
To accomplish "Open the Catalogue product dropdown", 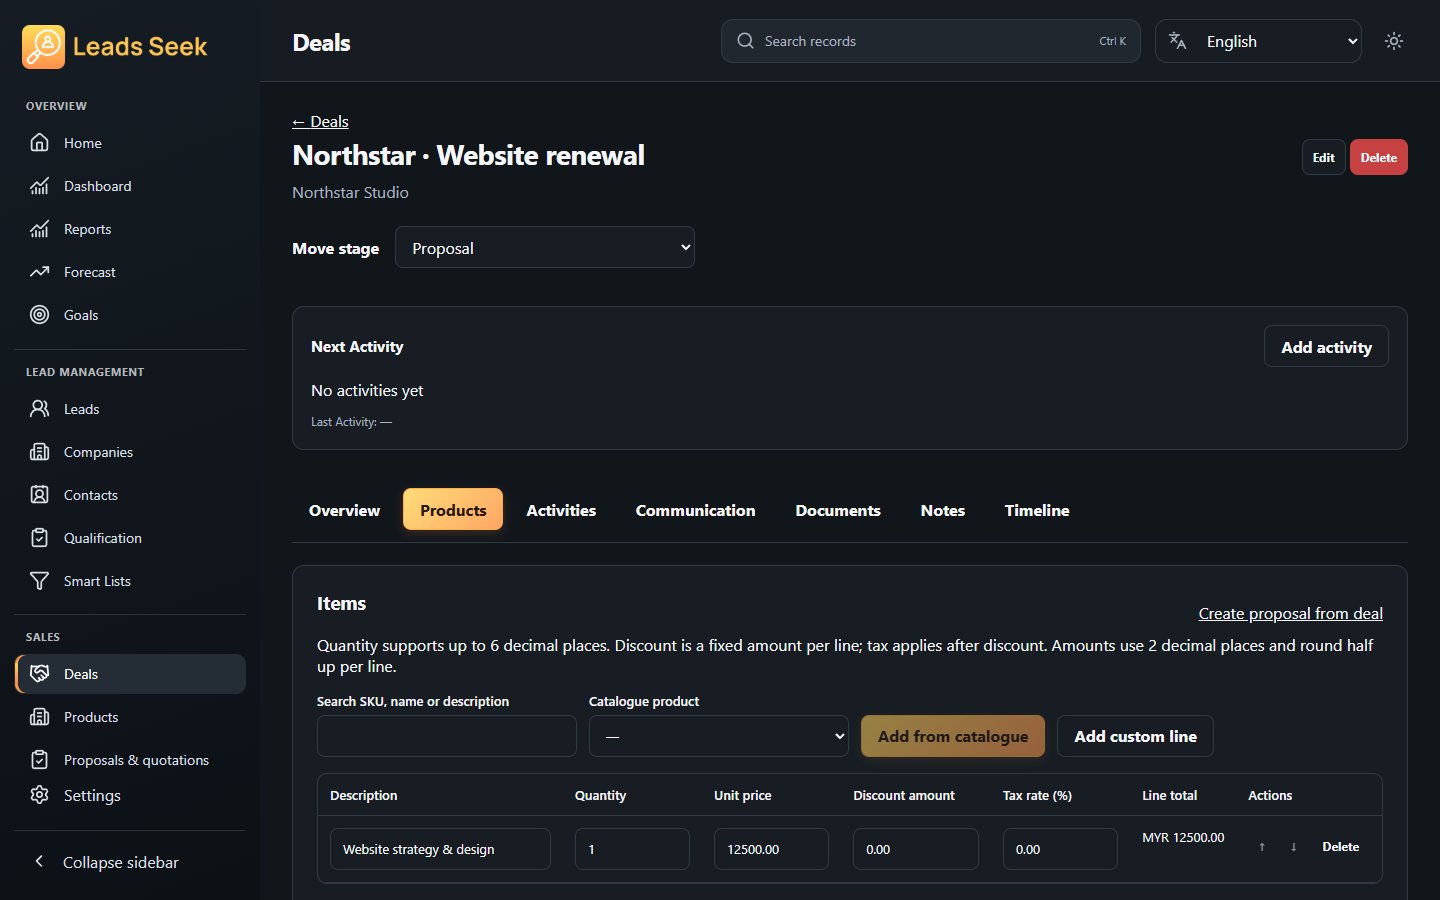I will (x=719, y=736).
